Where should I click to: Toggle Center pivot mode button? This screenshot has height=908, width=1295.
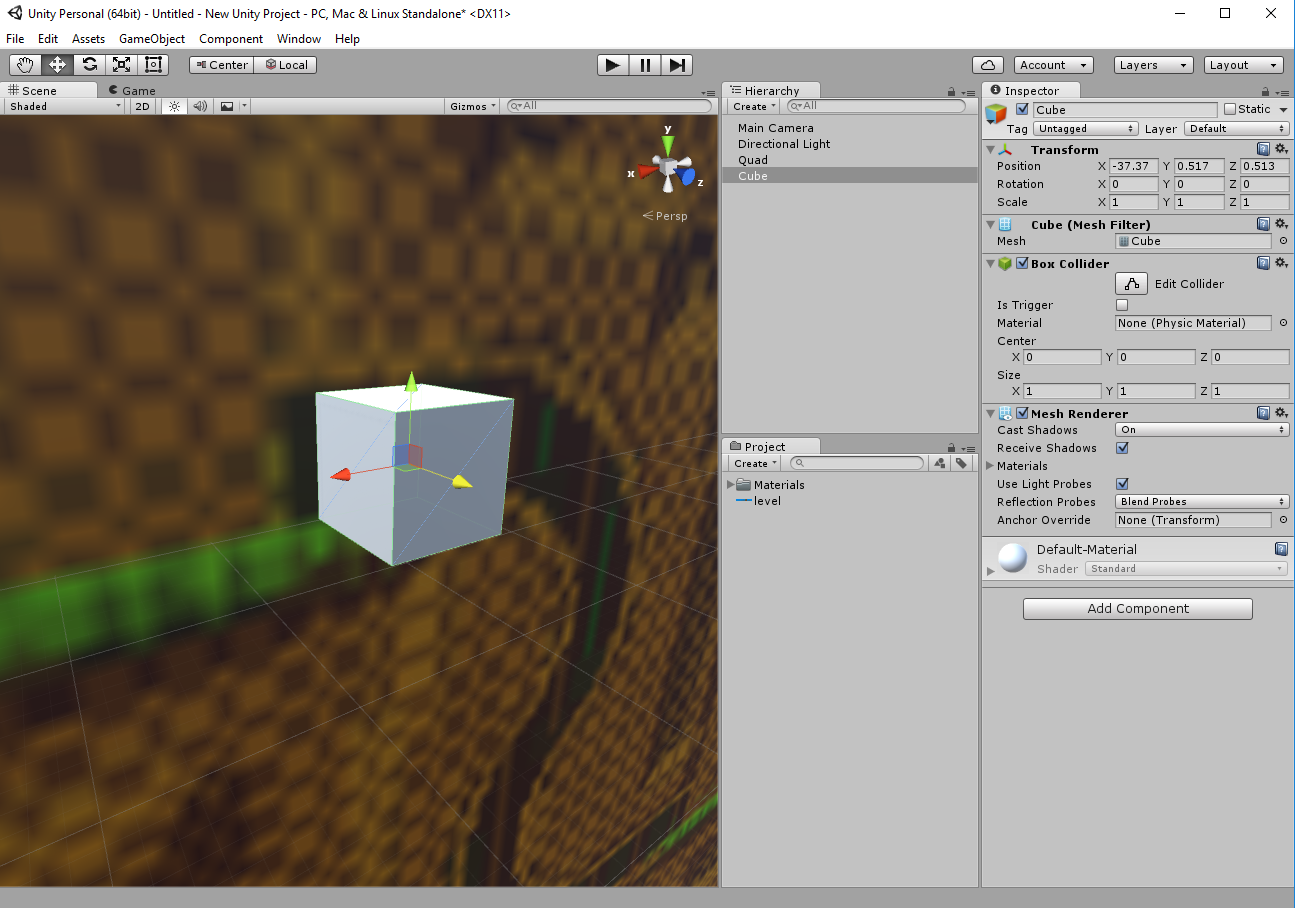point(221,65)
